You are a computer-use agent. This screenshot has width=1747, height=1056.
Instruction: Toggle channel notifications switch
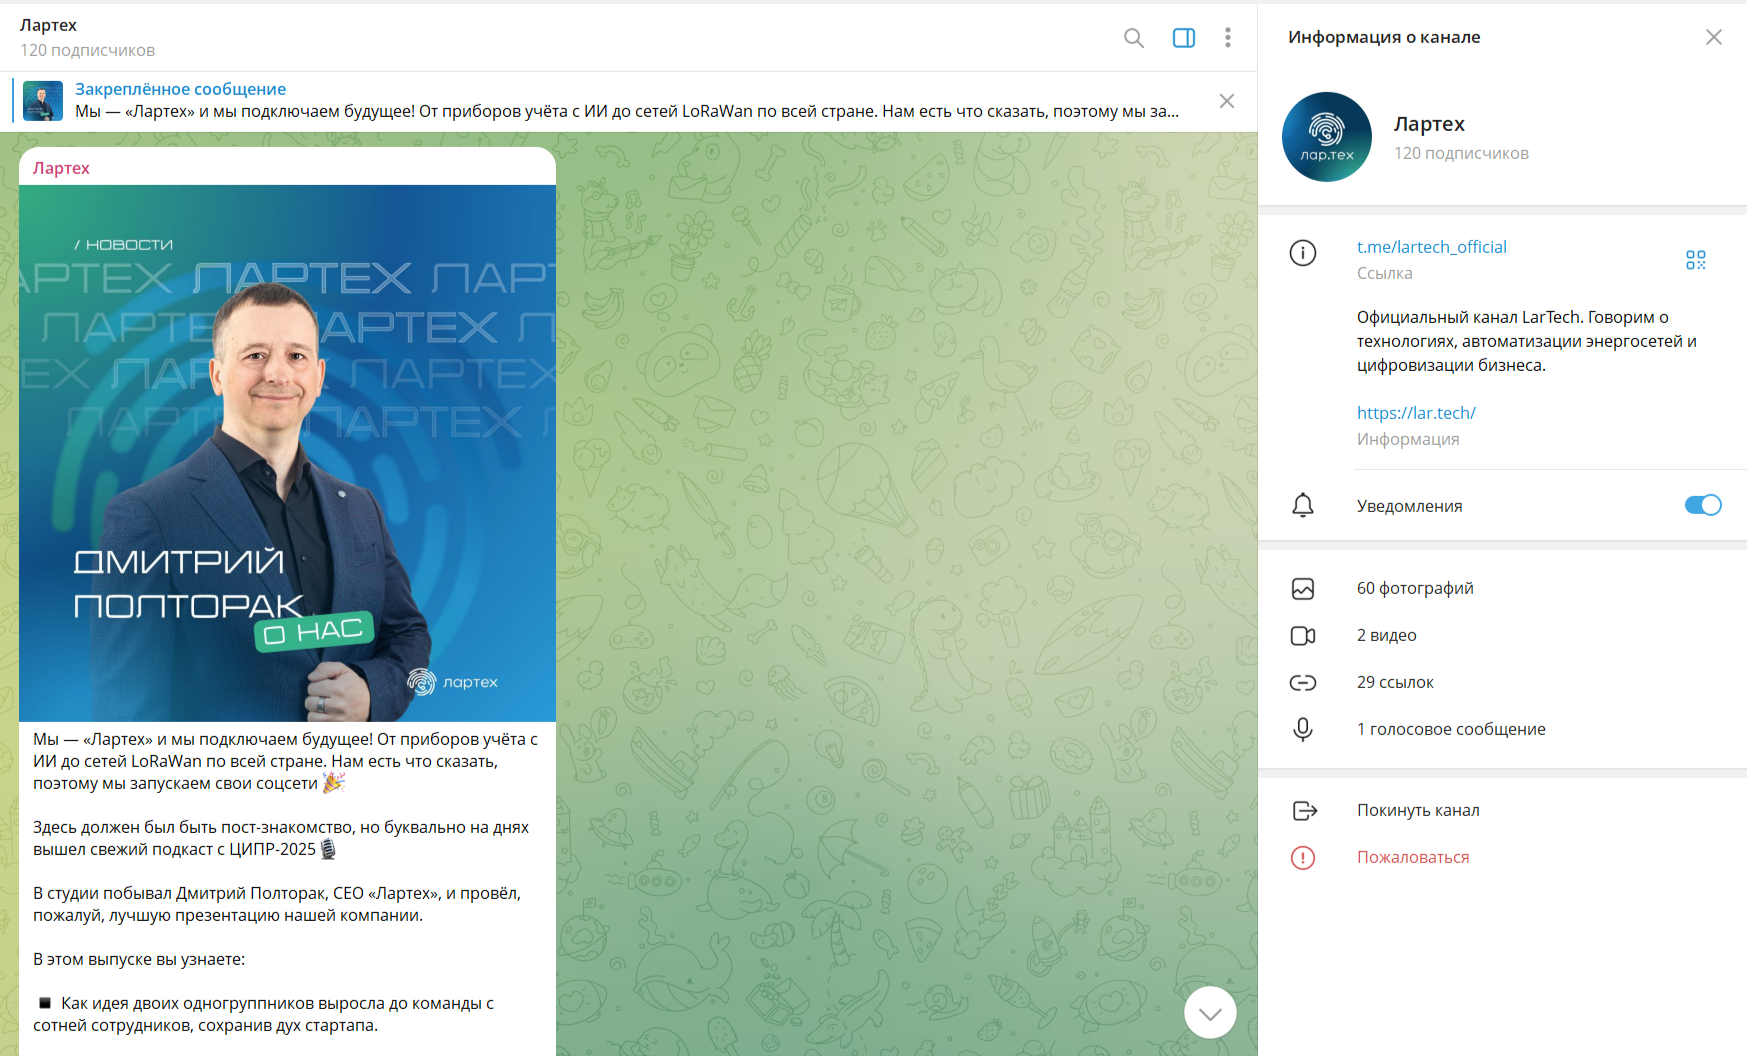point(1702,505)
